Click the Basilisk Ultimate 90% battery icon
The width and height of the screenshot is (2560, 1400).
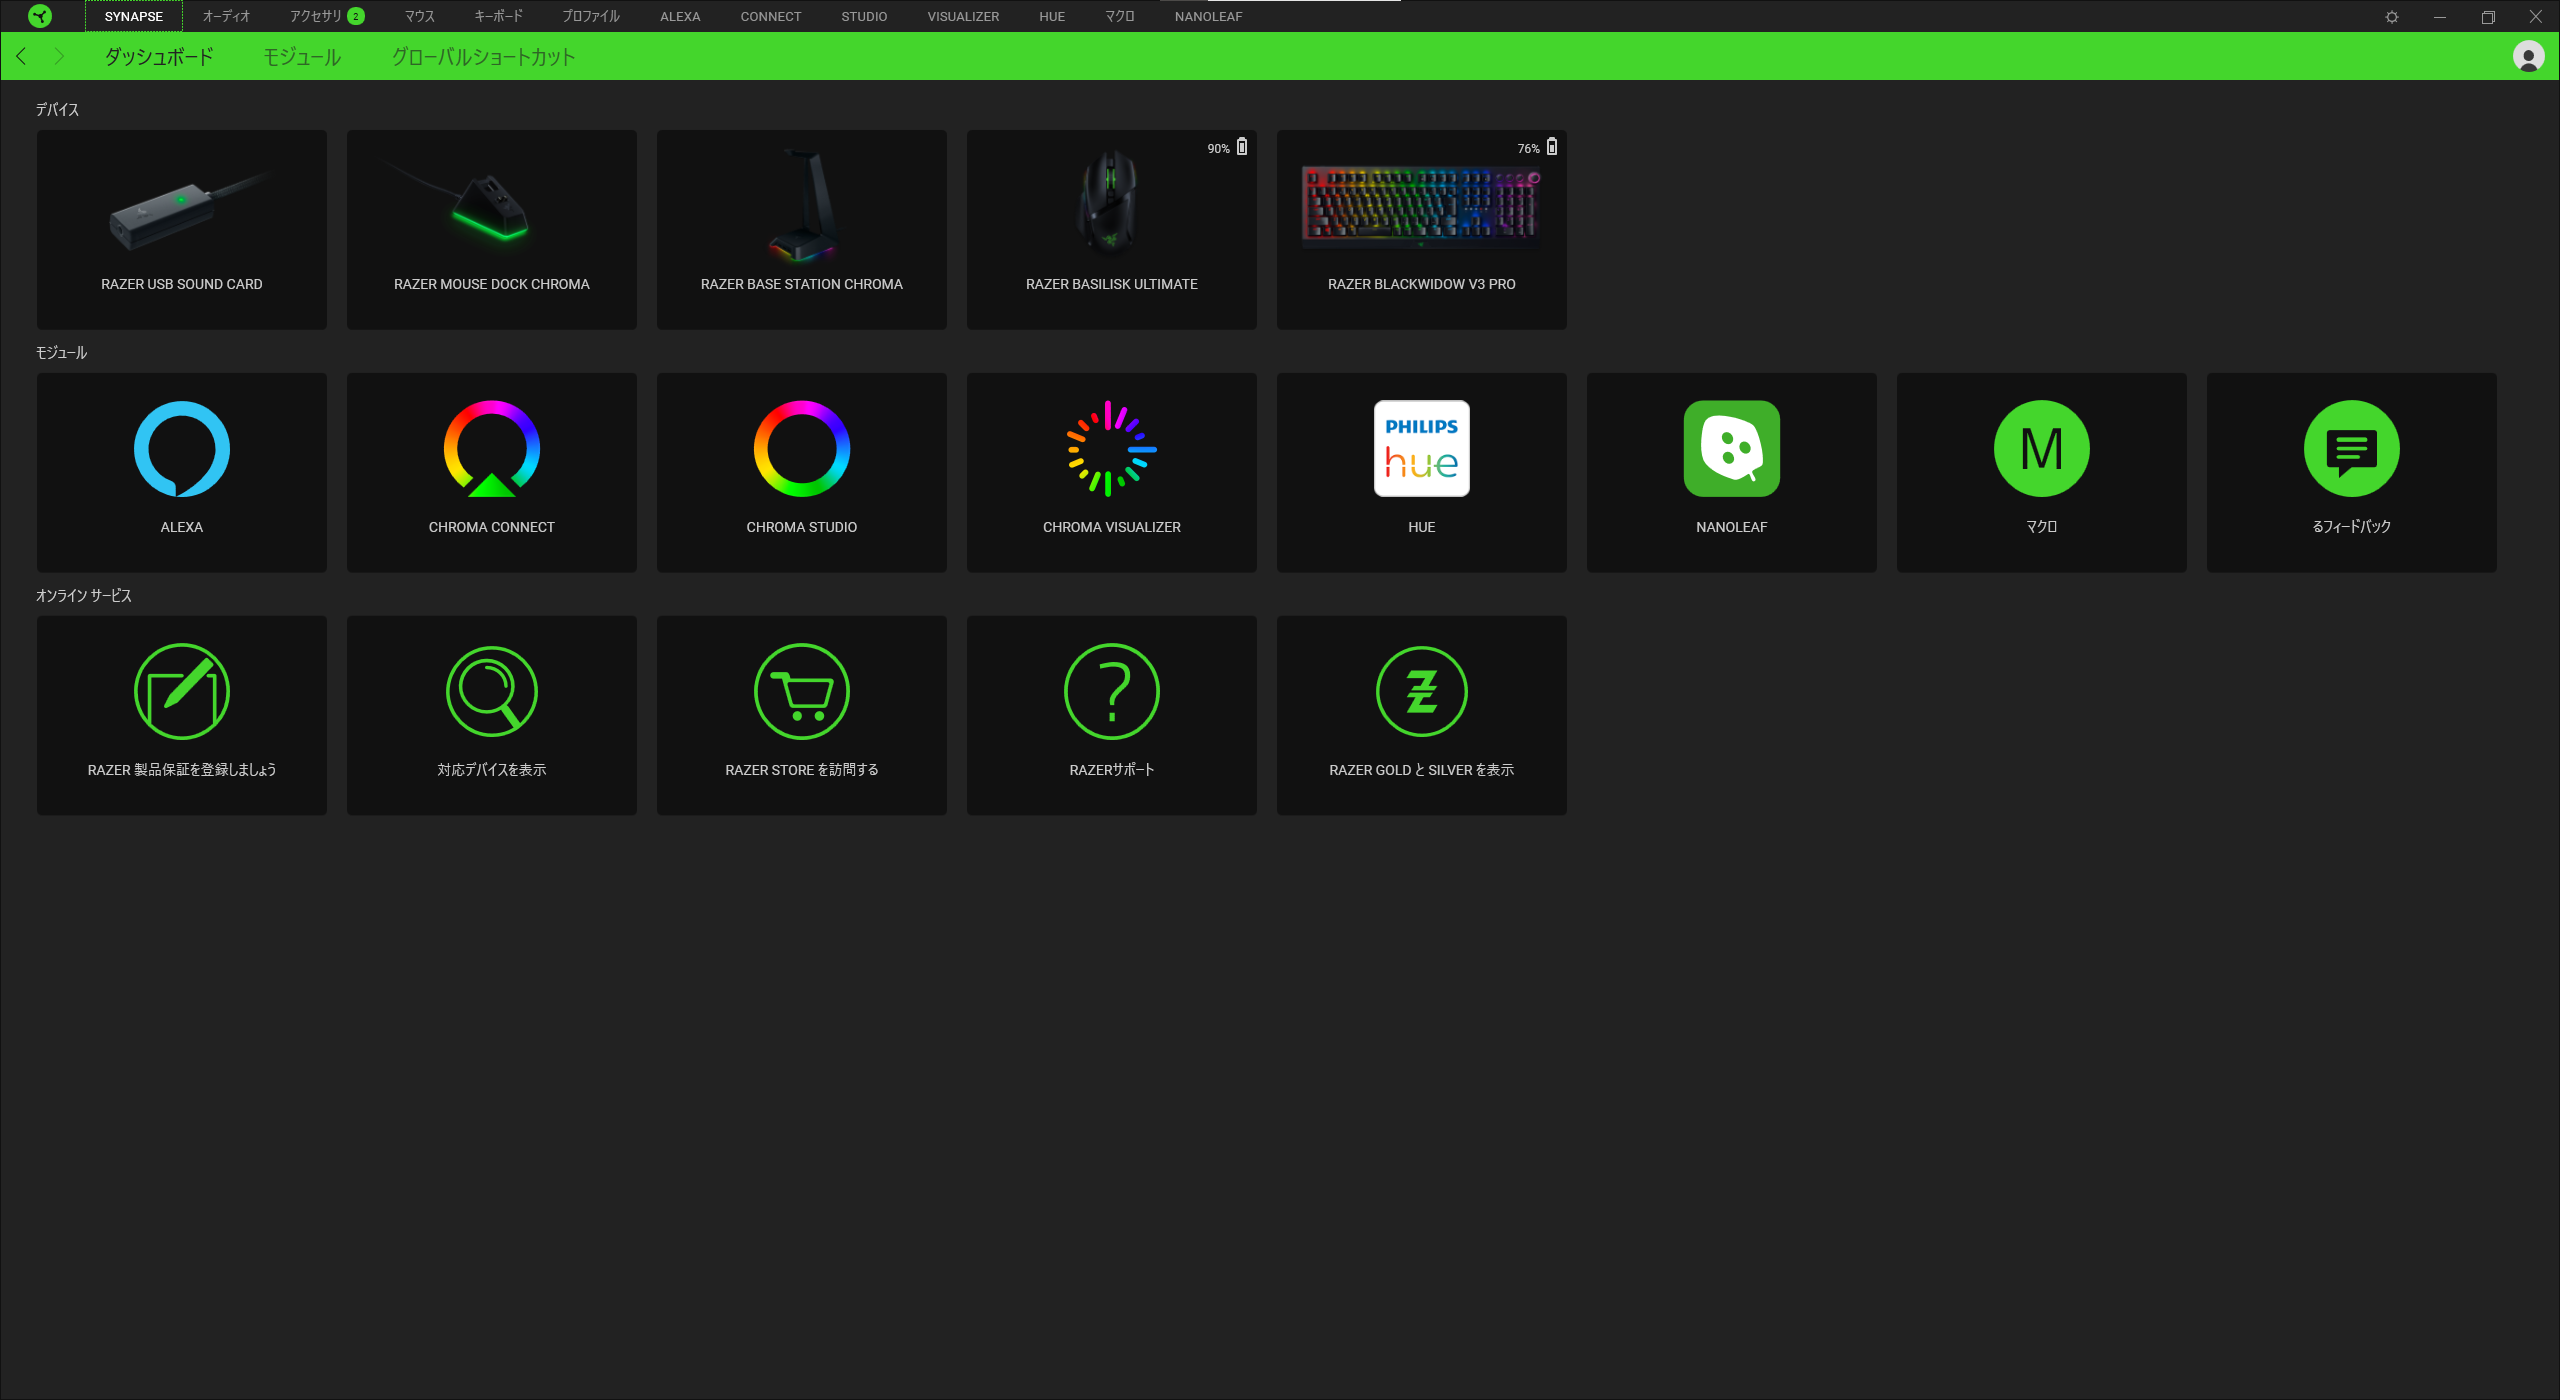point(1242,147)
